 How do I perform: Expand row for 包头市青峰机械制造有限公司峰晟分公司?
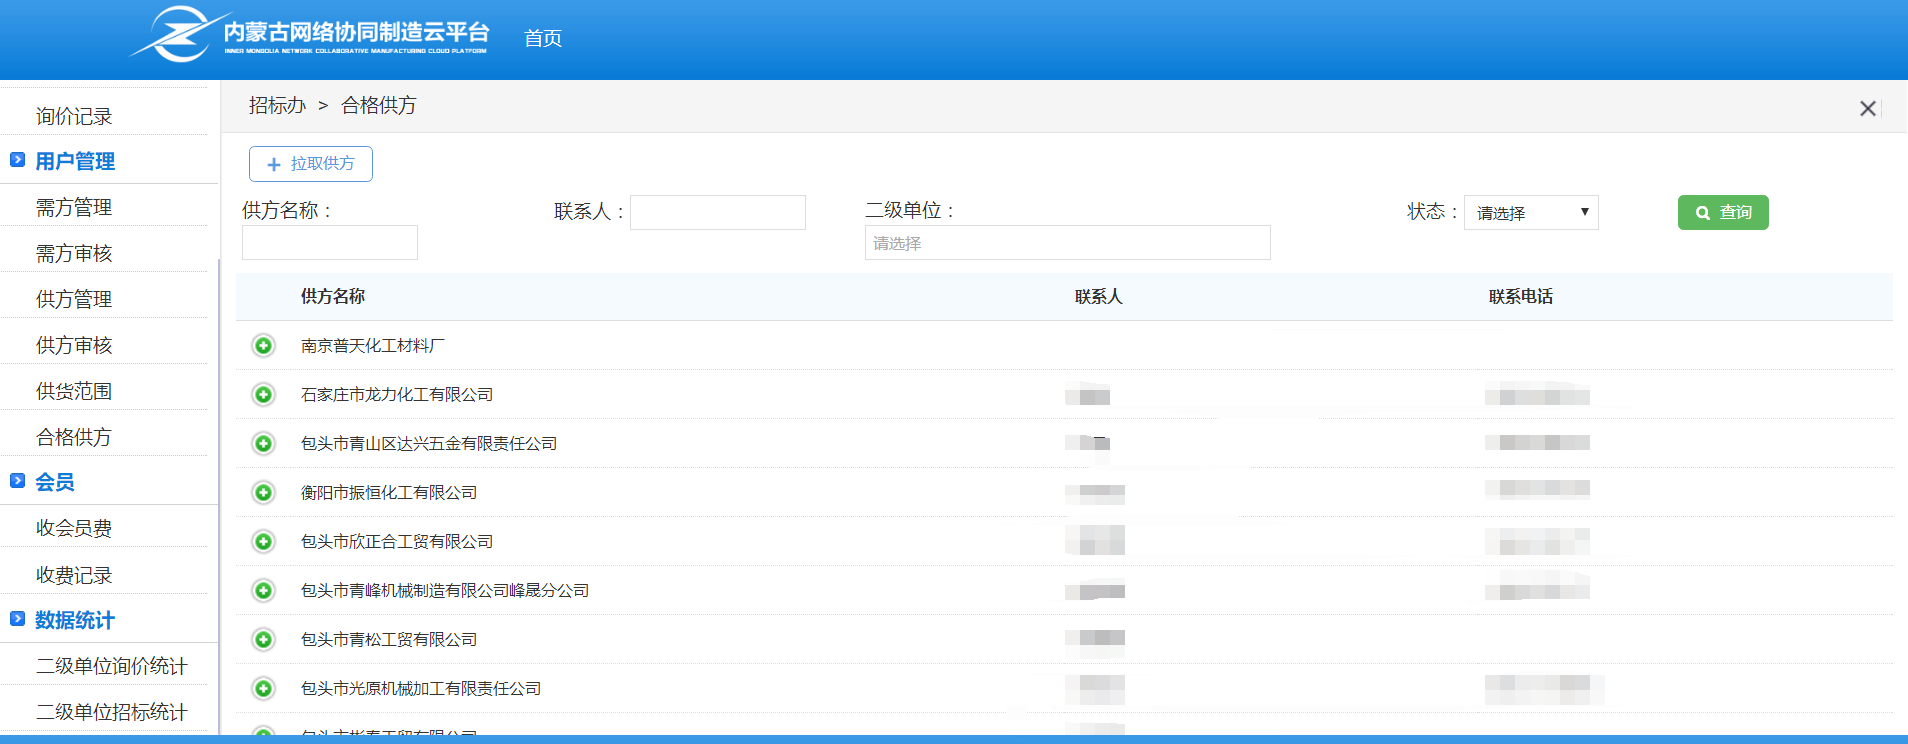coord(263,591)
